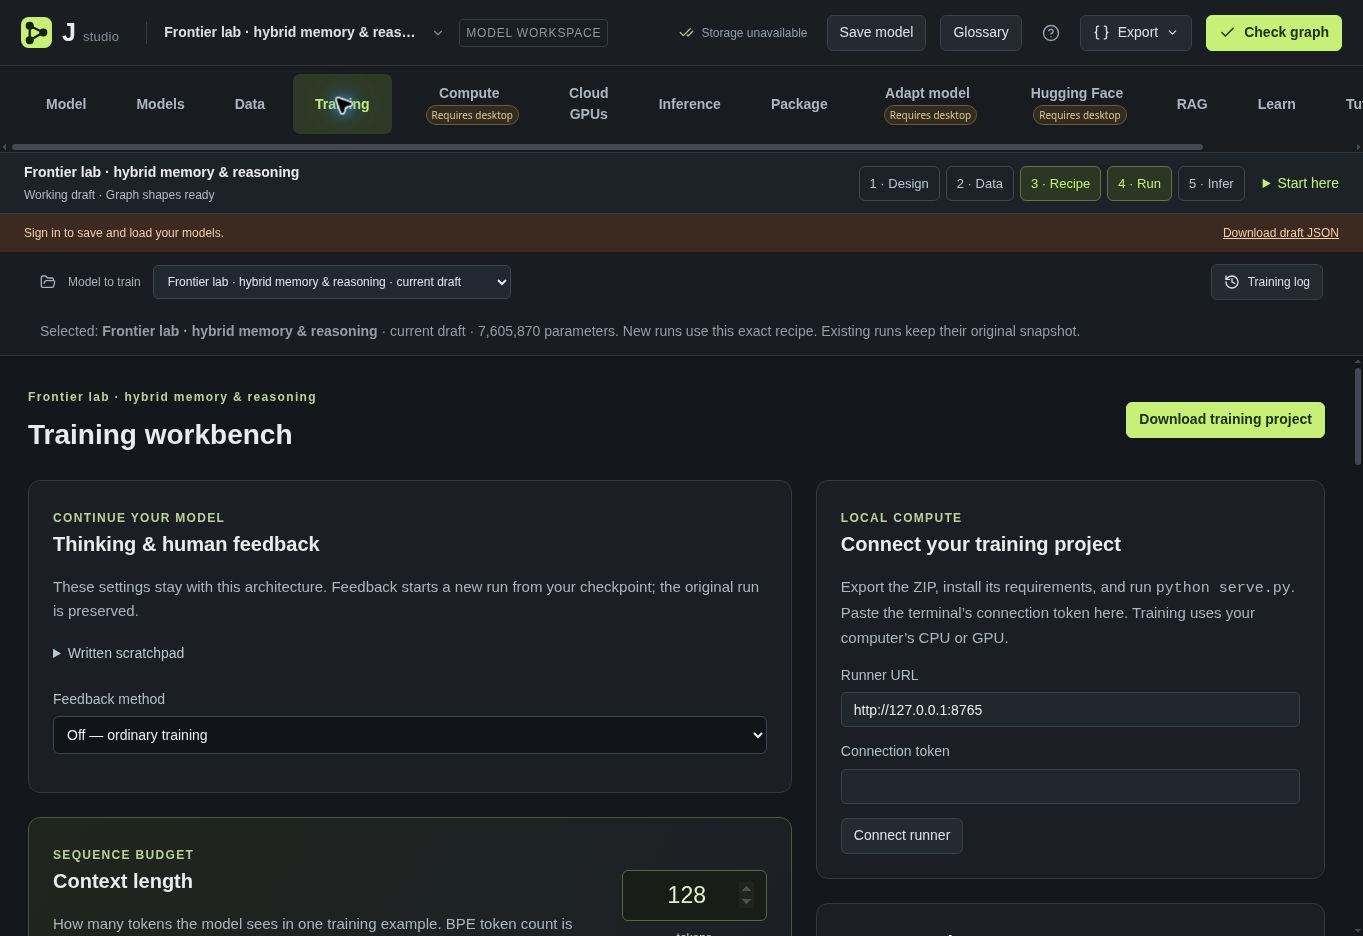Screen dimensions: 1363x936
Task: Open the Inference tab
Action: coord(689,104)
